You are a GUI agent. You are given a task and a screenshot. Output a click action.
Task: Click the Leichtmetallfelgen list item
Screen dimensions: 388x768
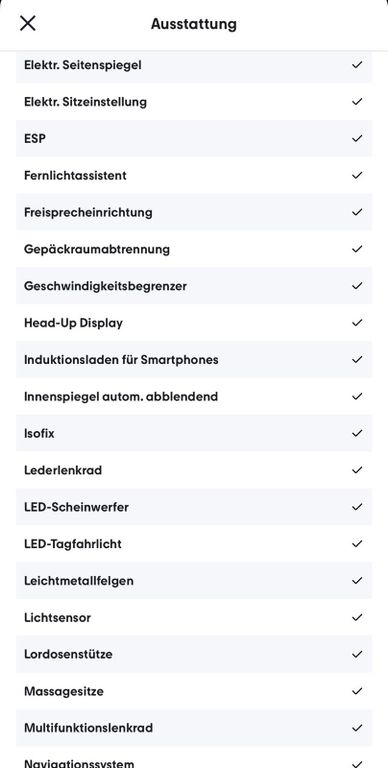tap(194, 580)
